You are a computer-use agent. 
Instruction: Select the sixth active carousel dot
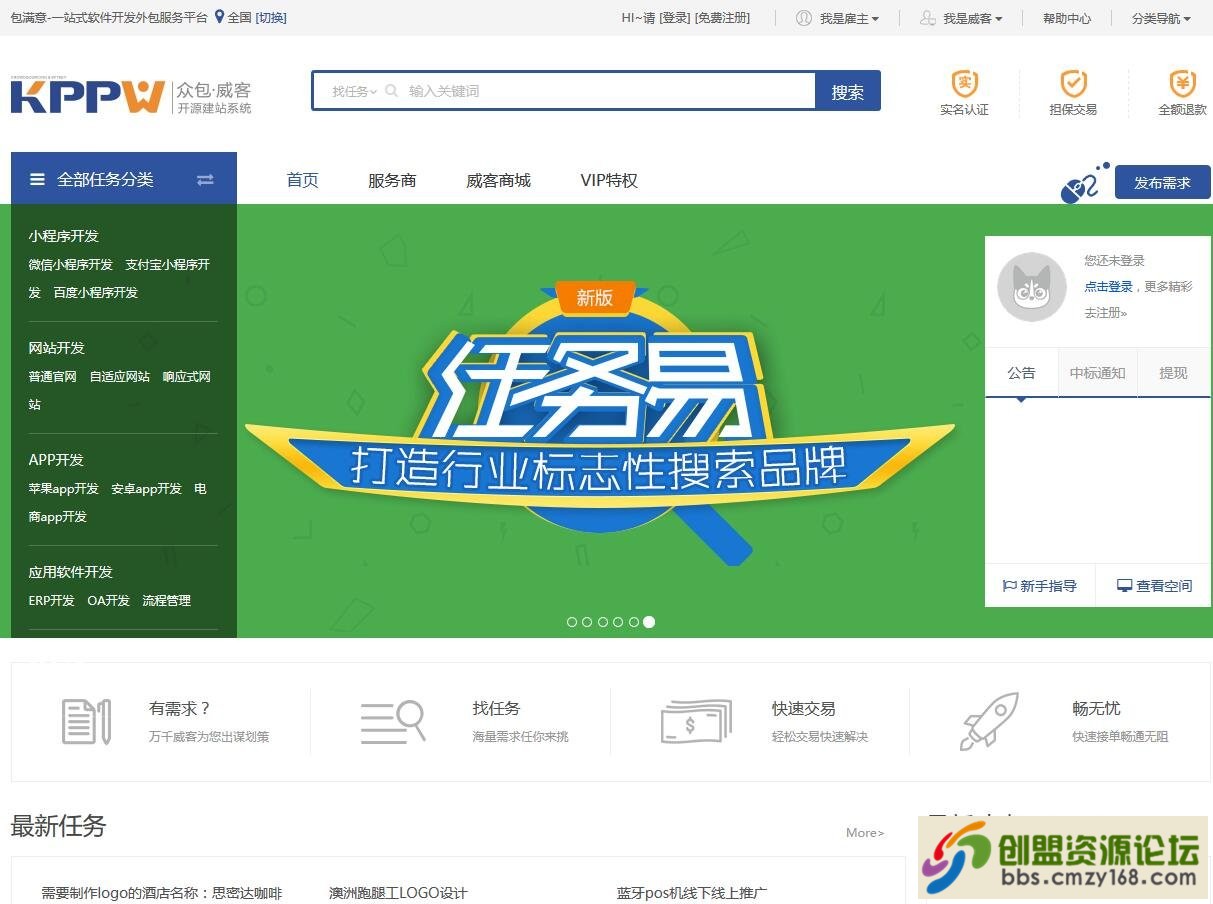[x=649, y=622]
